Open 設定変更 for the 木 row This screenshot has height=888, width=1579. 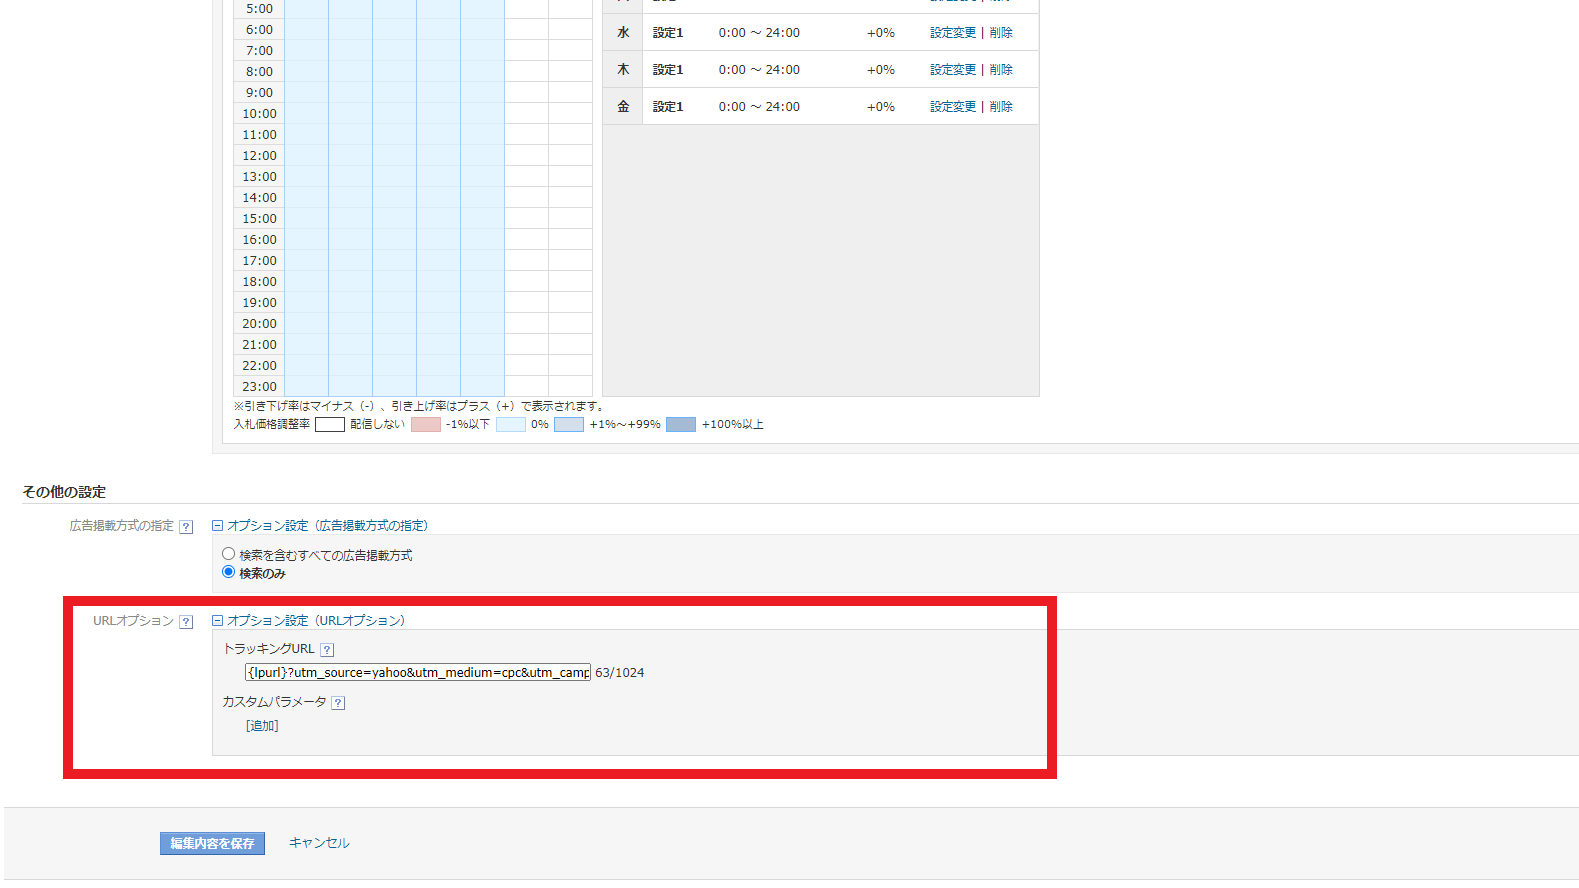point(953,70)
